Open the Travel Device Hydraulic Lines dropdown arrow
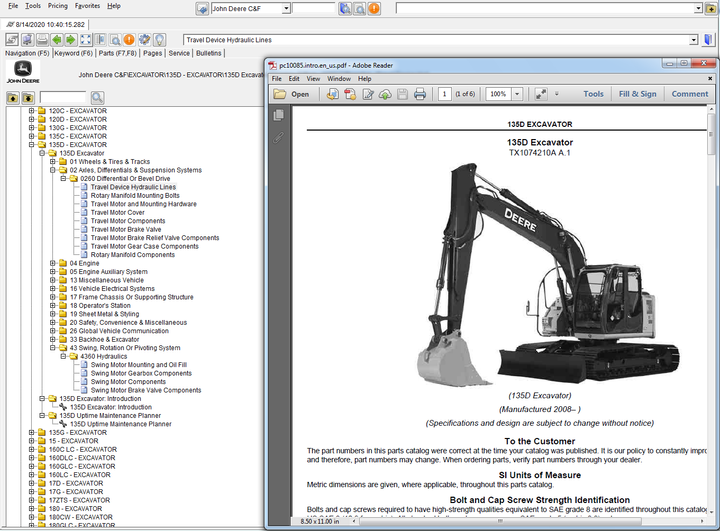 point(694,40)
